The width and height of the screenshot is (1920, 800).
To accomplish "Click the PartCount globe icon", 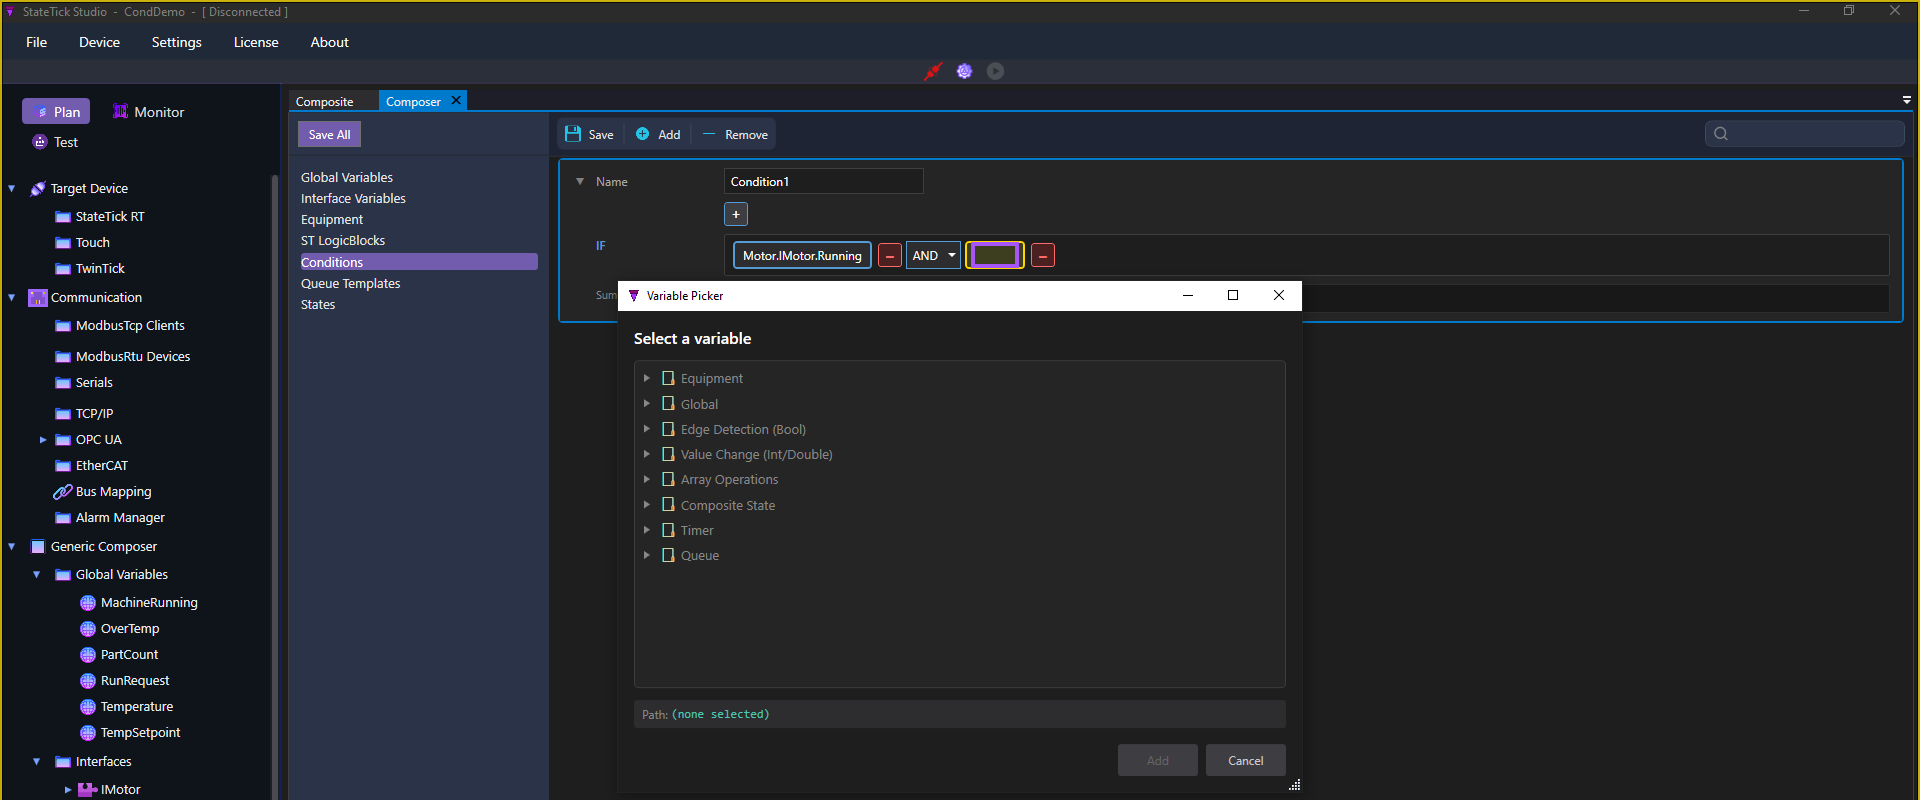I will 88,655.
